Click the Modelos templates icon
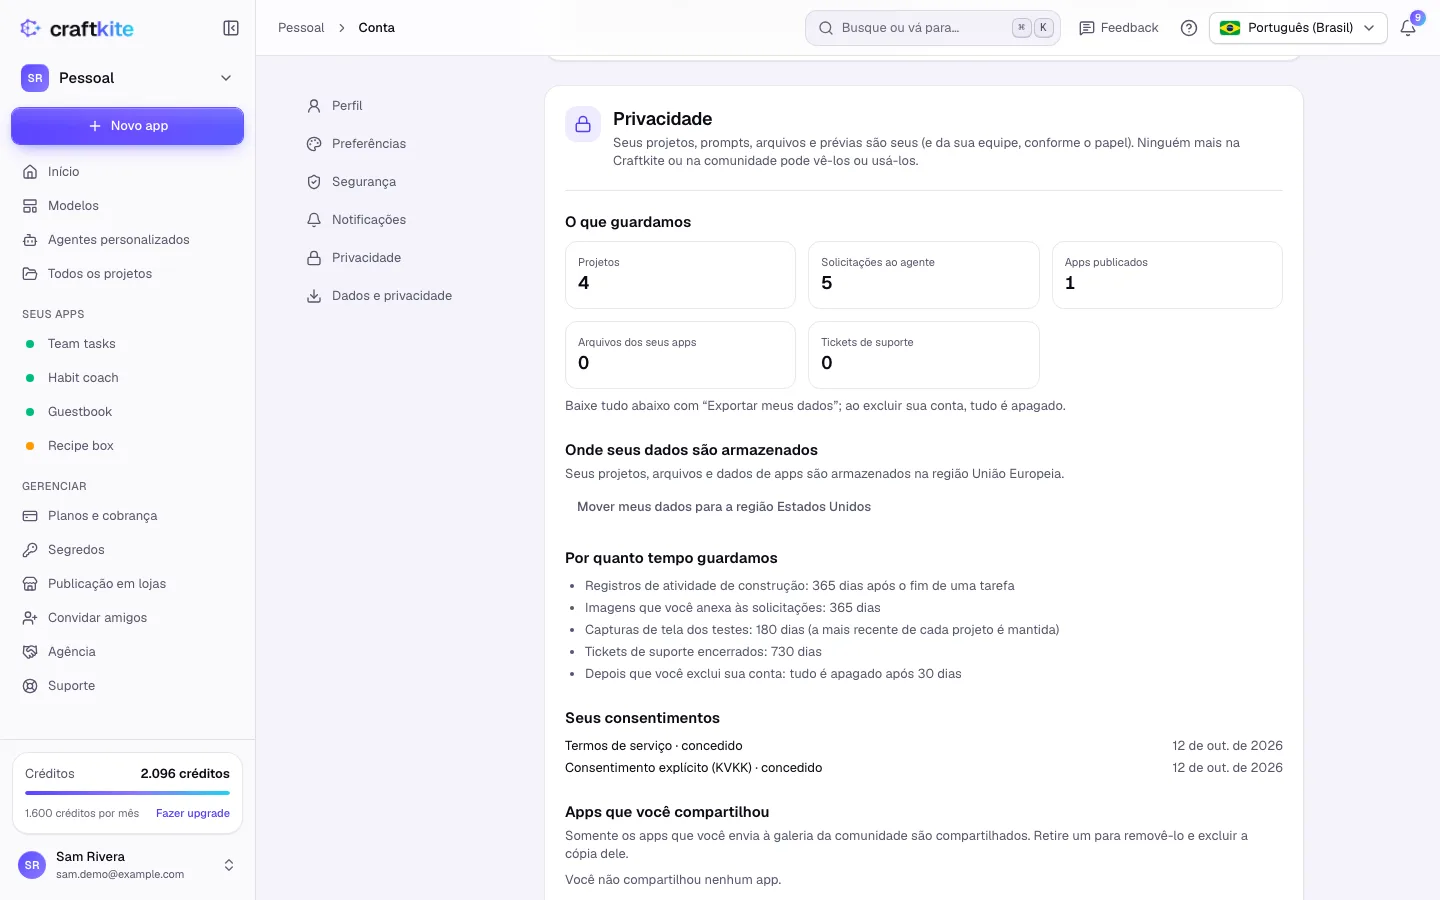 (x=30, y=206)
